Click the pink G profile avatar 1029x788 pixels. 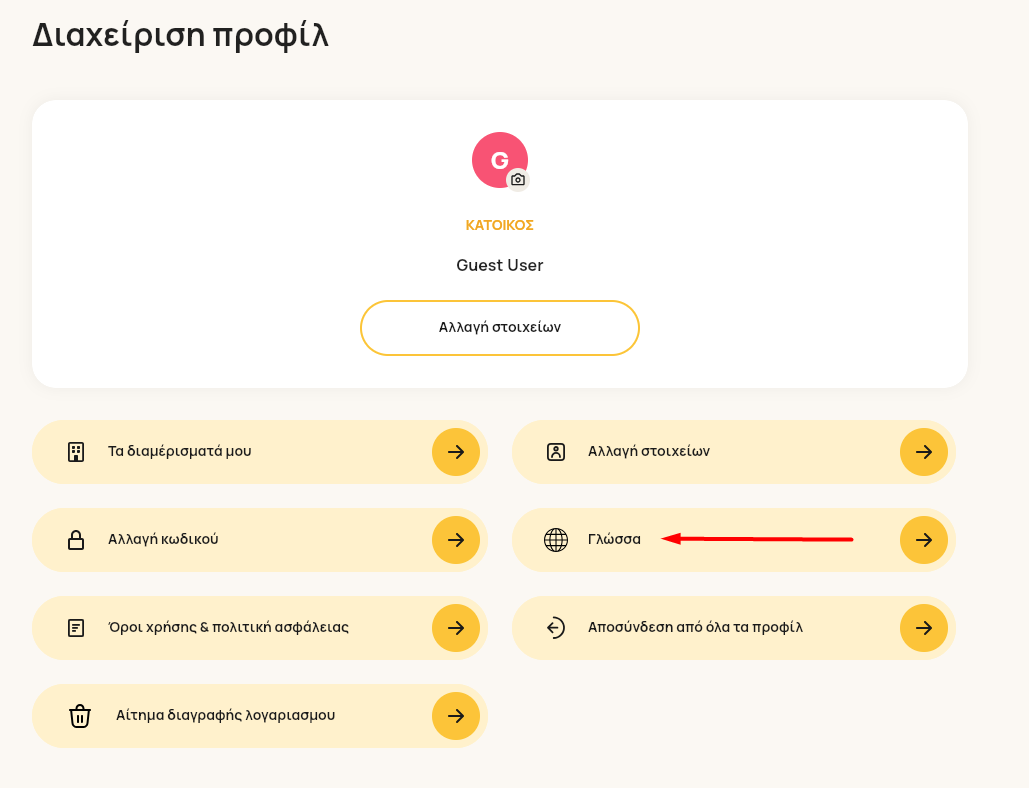click(x=500, y=160)
